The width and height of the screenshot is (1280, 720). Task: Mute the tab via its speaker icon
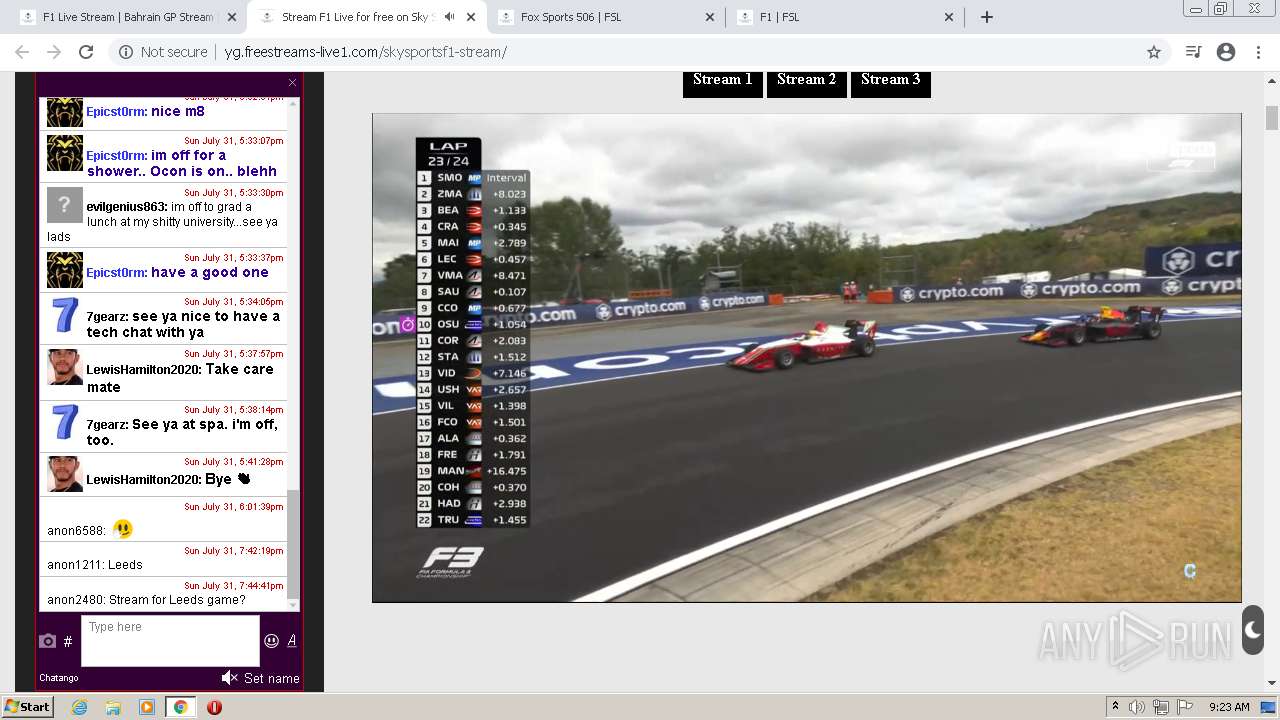pos(450,17)
